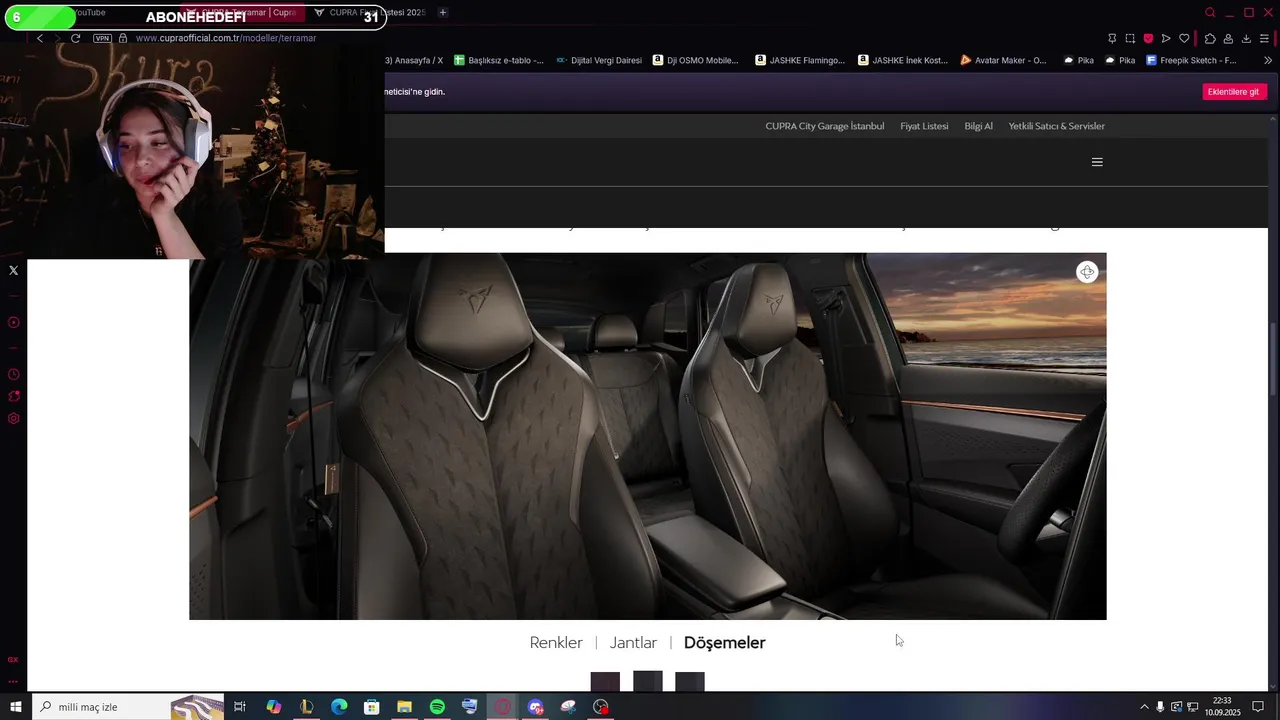Open CUPRA City Garage İstanbul link
This screenshot has height=720, width=1280.
(825, 126)
